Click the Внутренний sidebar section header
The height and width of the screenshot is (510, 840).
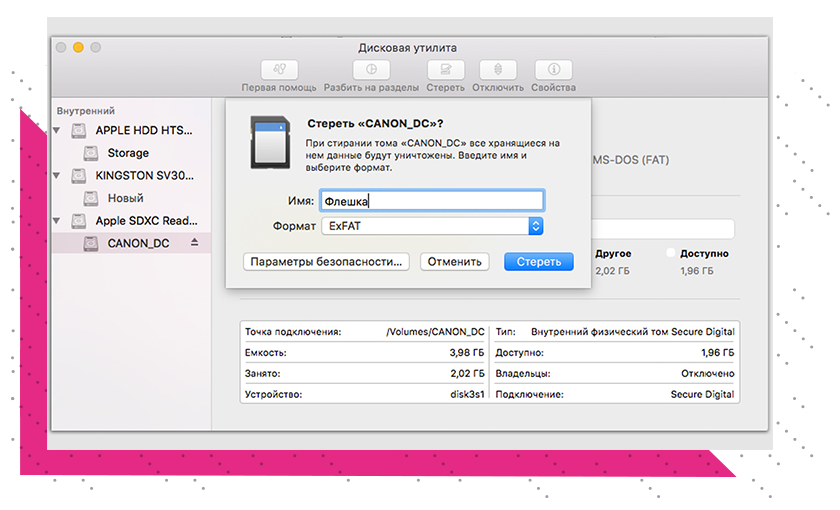pyautogui.click(x=86, y=111)
